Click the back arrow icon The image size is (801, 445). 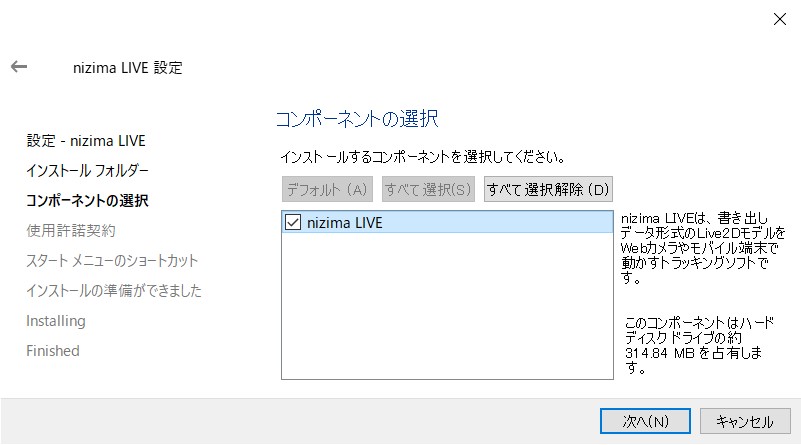coord(19,67)
